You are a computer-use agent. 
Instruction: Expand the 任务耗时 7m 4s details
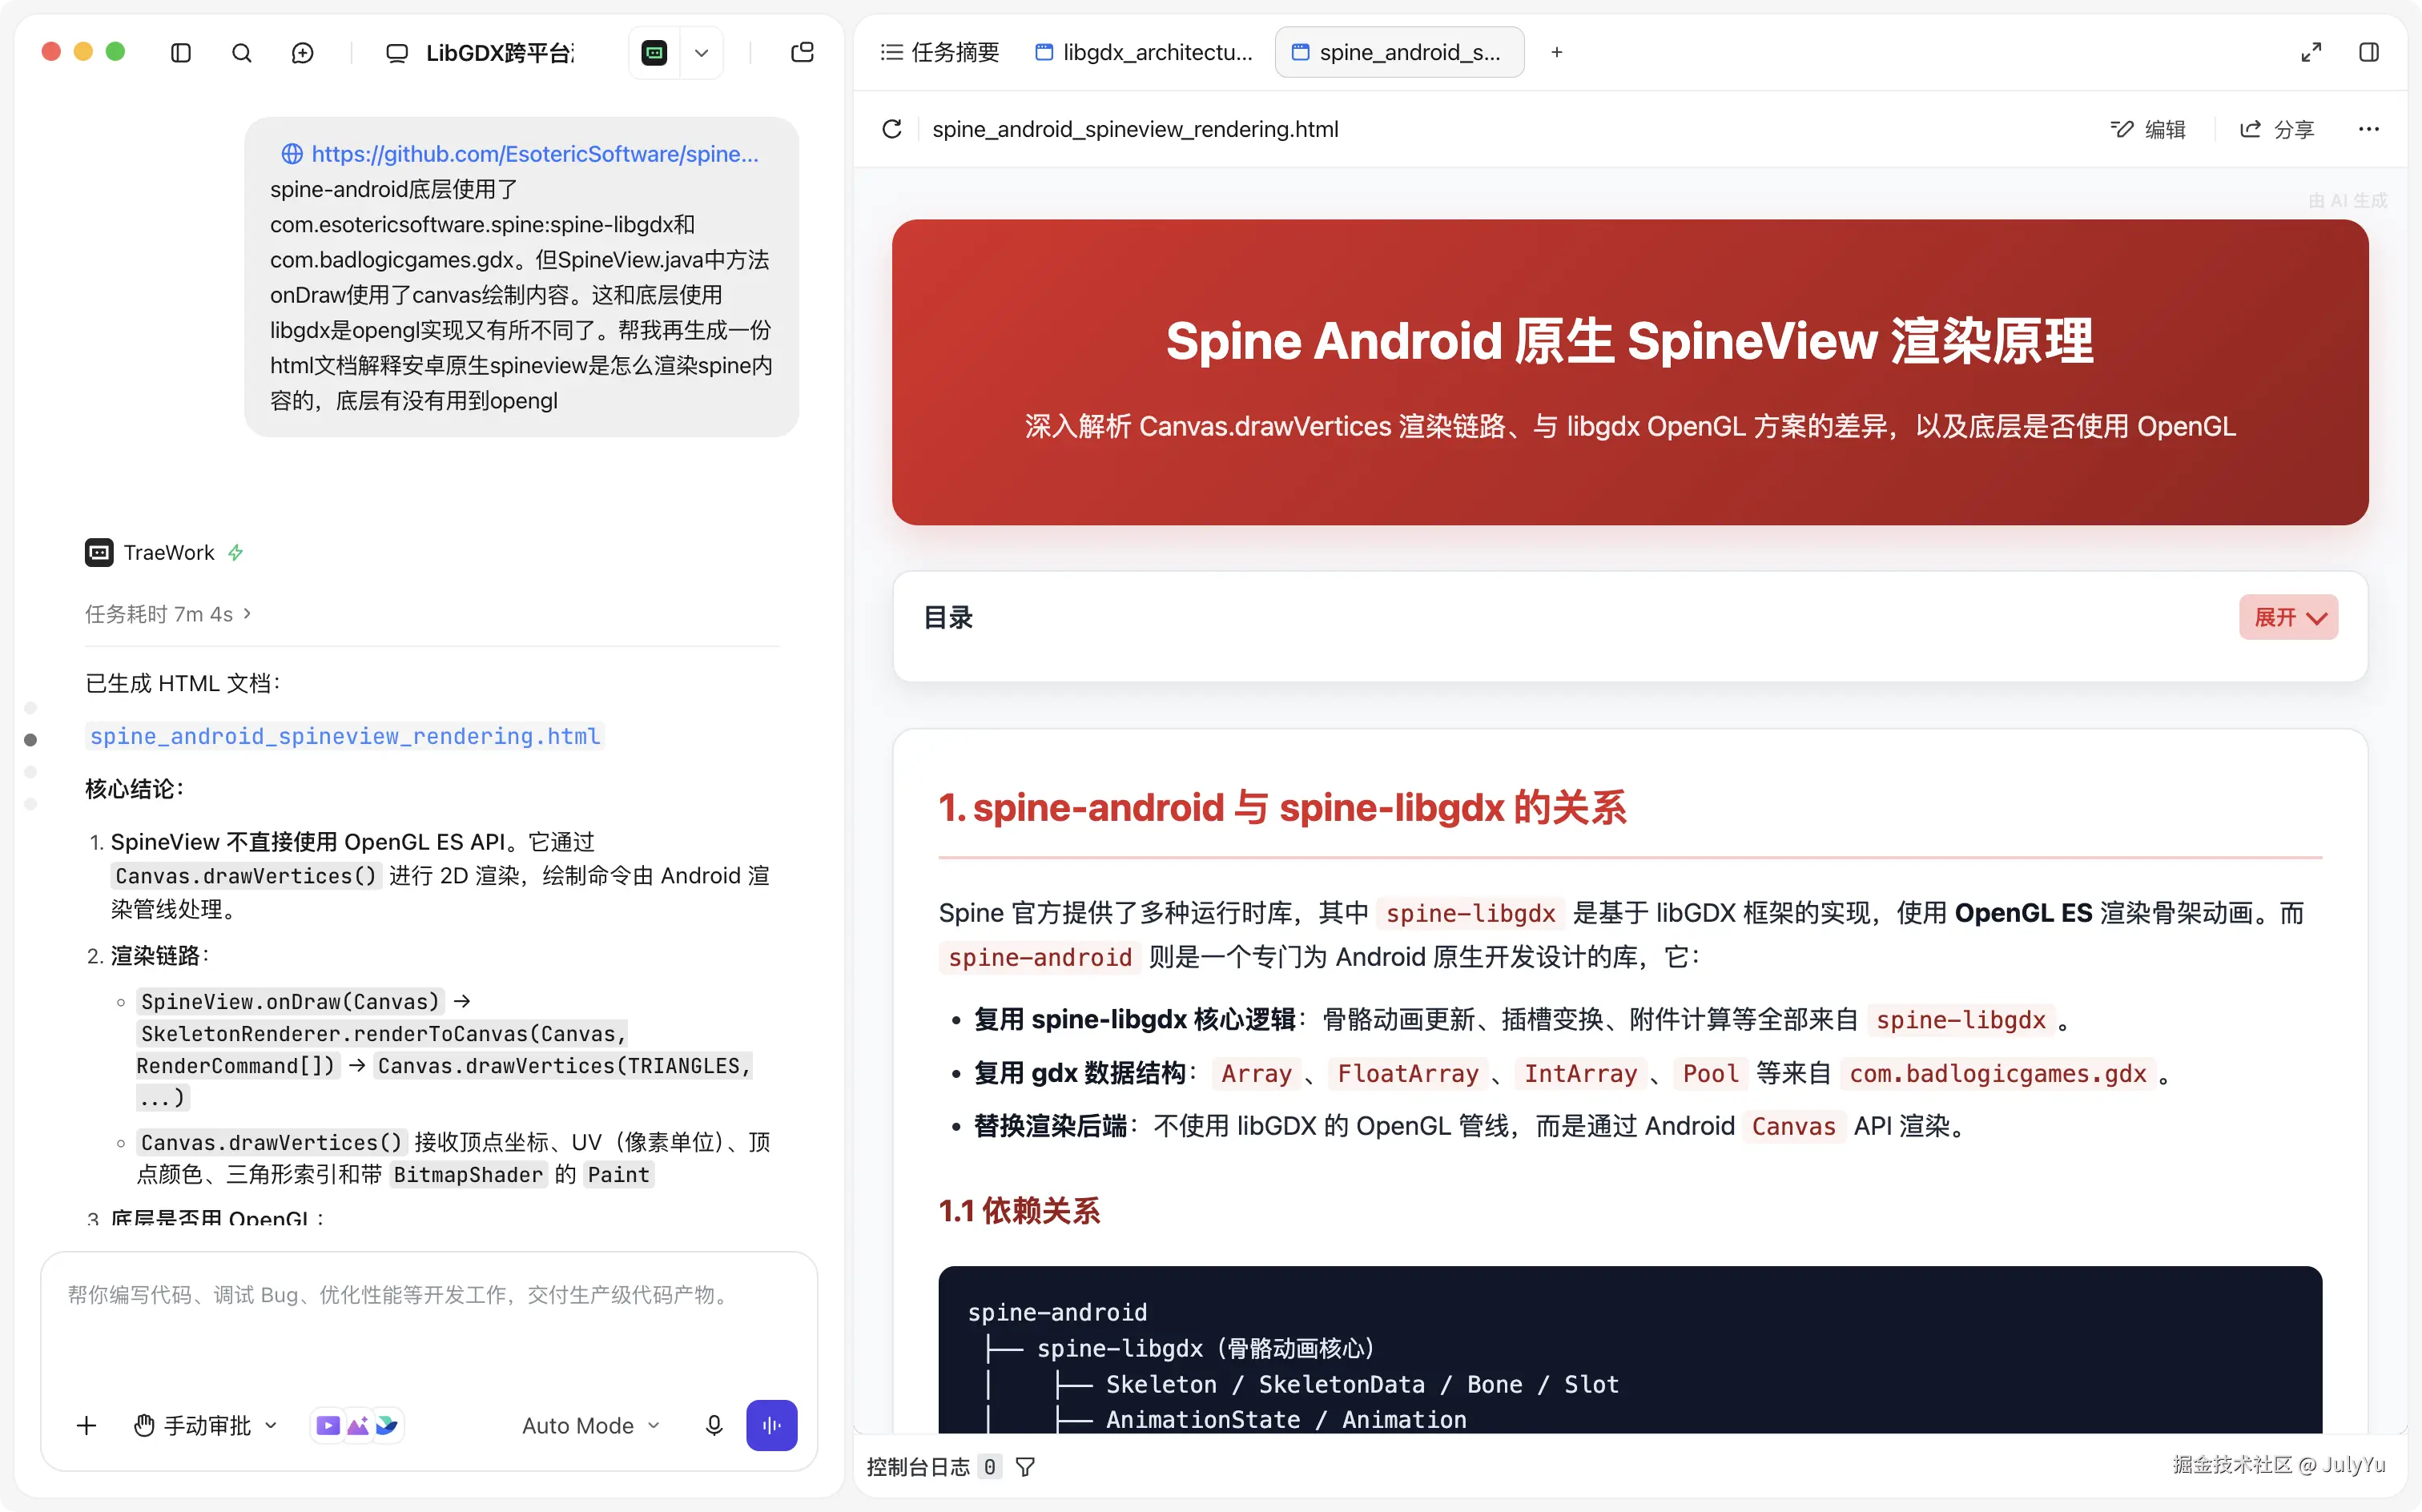[168, 613]
